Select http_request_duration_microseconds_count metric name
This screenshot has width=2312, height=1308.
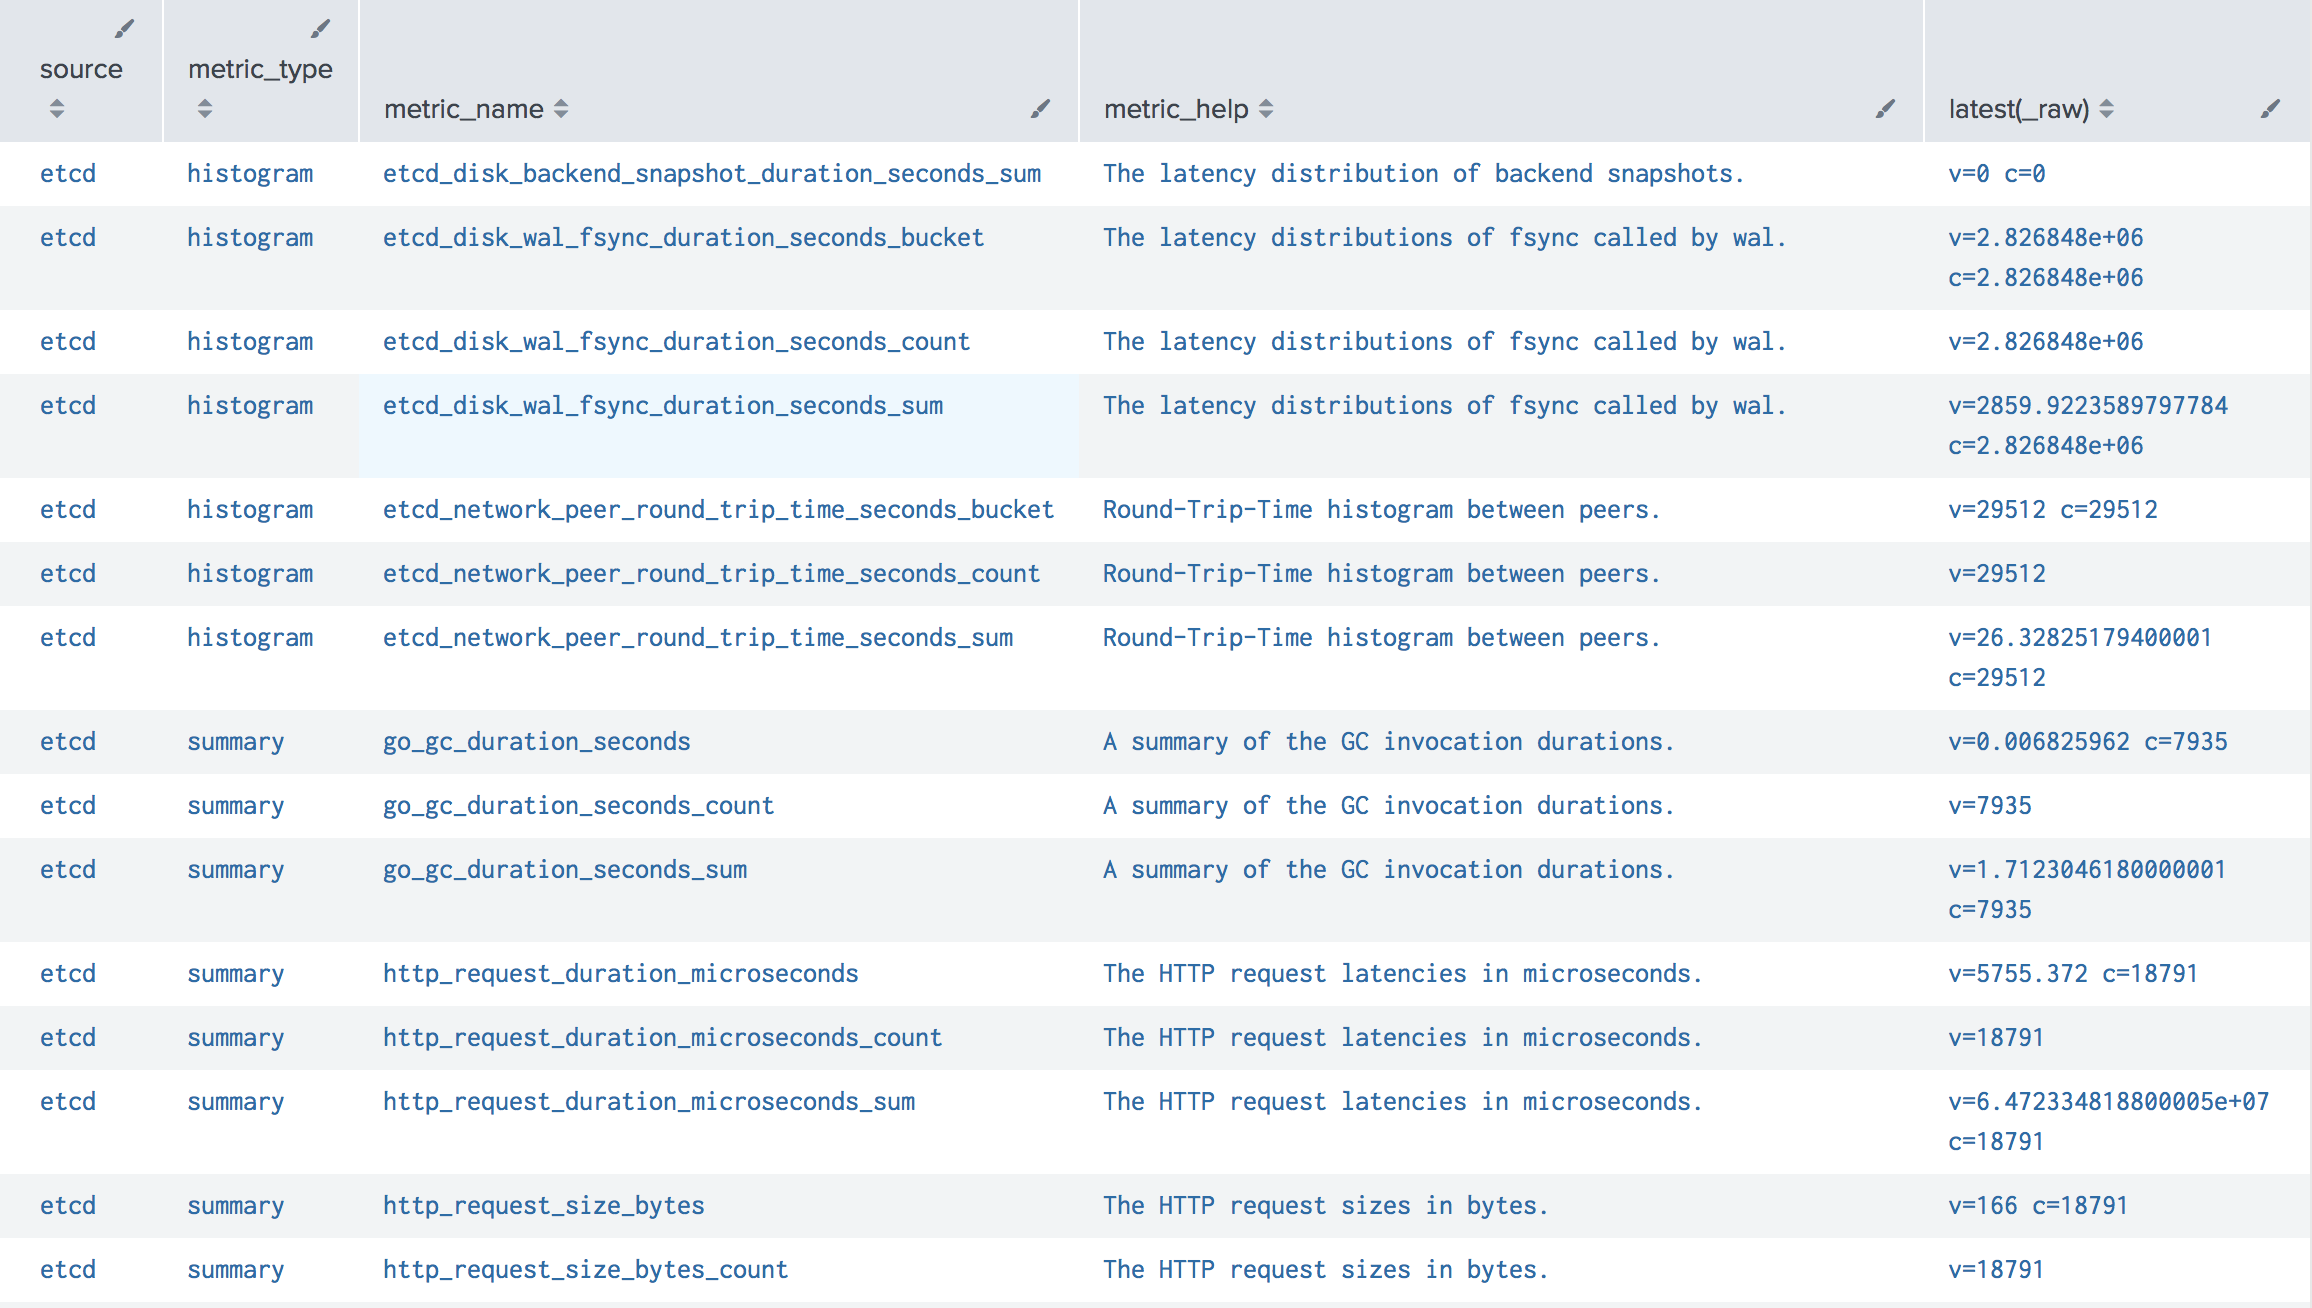(x=663, y=1038)
